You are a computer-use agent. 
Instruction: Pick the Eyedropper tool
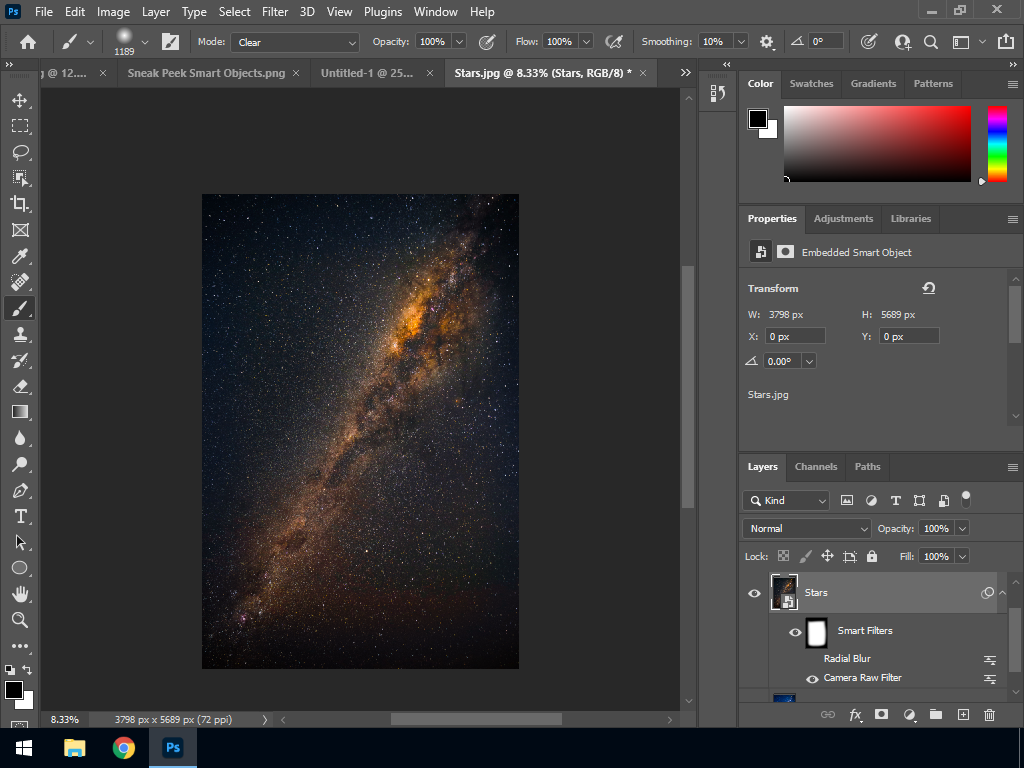[x=20, y=256]
